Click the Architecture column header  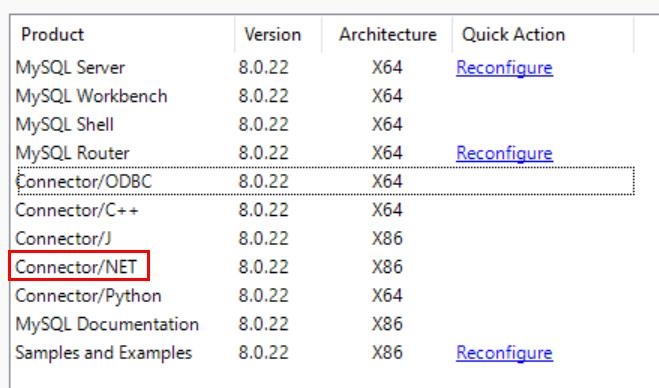(388, 34)
